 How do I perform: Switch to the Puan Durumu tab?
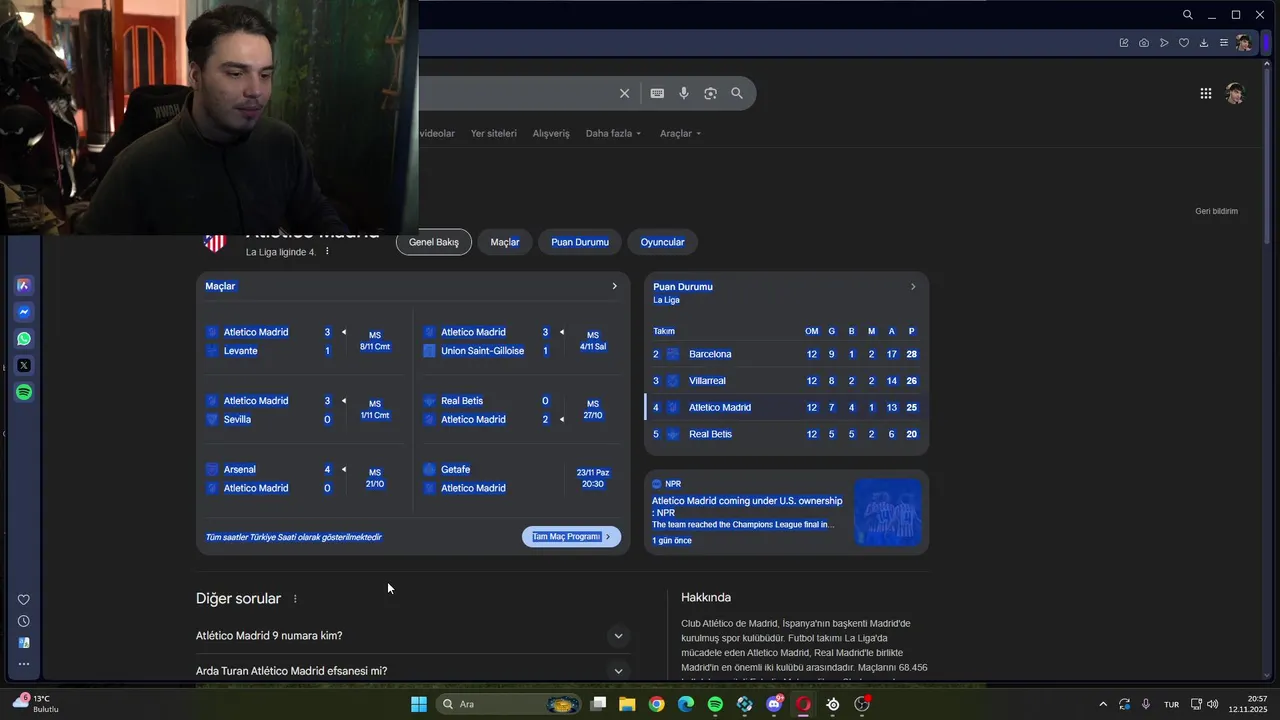tap(580, 242)
